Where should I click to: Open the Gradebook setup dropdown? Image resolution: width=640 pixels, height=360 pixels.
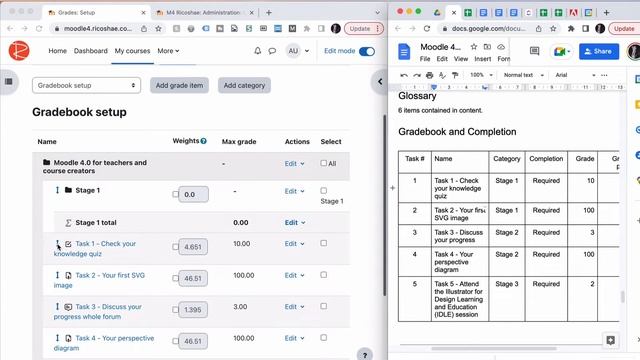click(x=87, y=85)
